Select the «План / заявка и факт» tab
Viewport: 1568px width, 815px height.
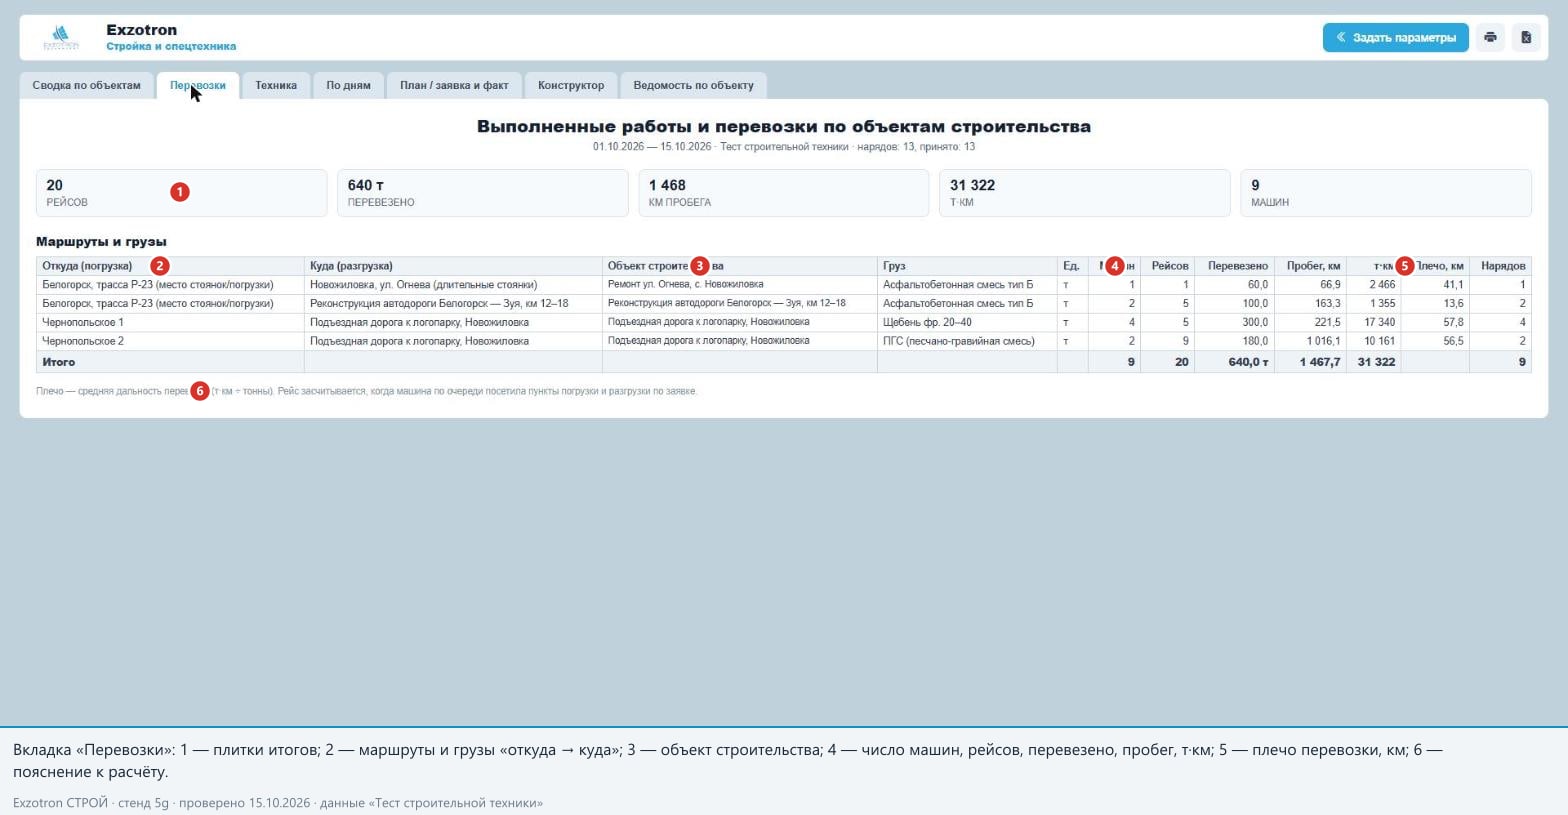[454, 86]
